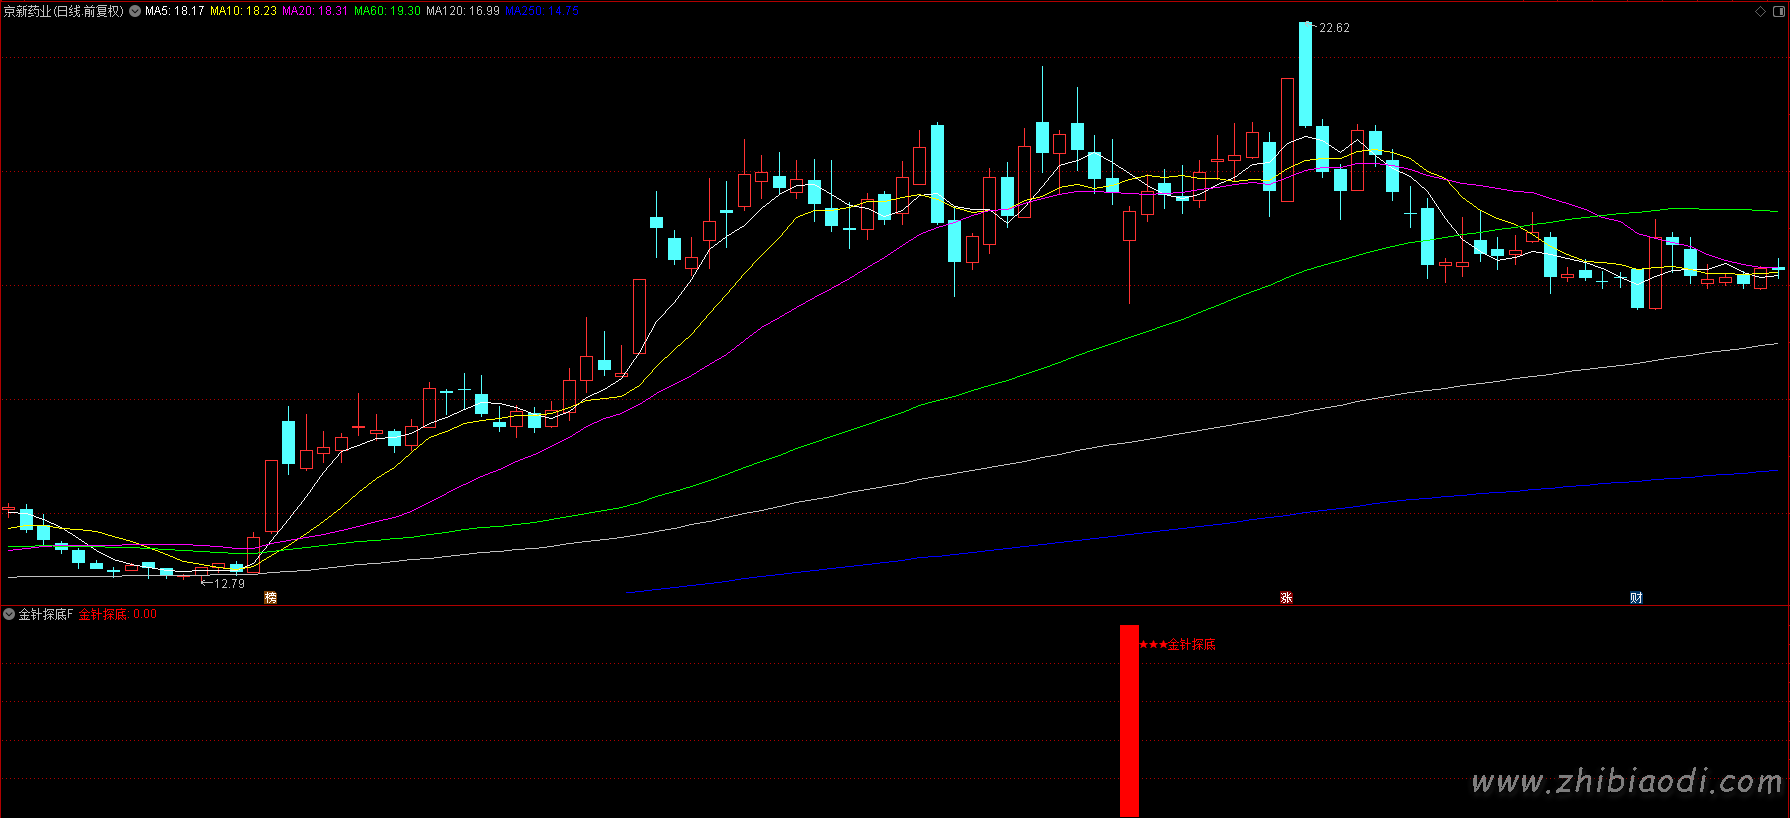Open the 榜 marker icon on the timeline

[270, 598]
